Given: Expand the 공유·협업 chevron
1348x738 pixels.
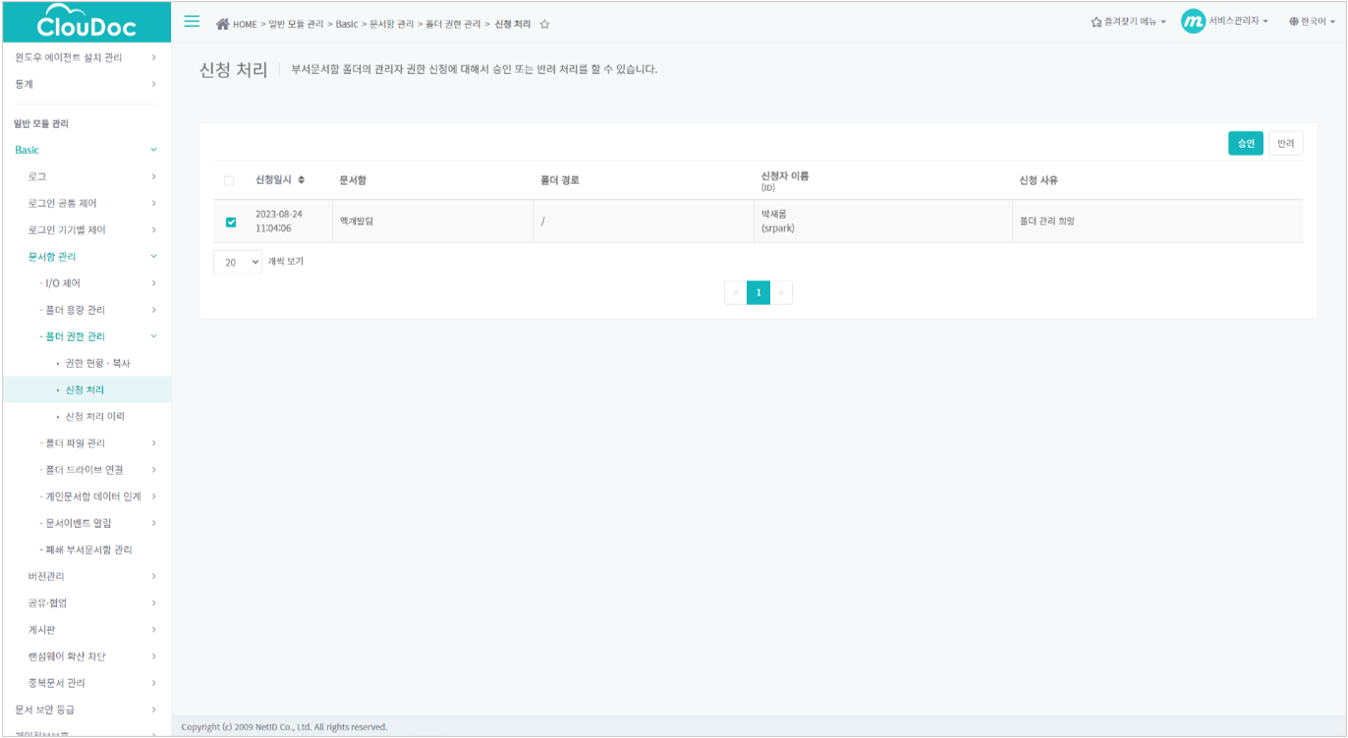Looking at the screenshot, I should pyautogui.click(x=153, y=603).
